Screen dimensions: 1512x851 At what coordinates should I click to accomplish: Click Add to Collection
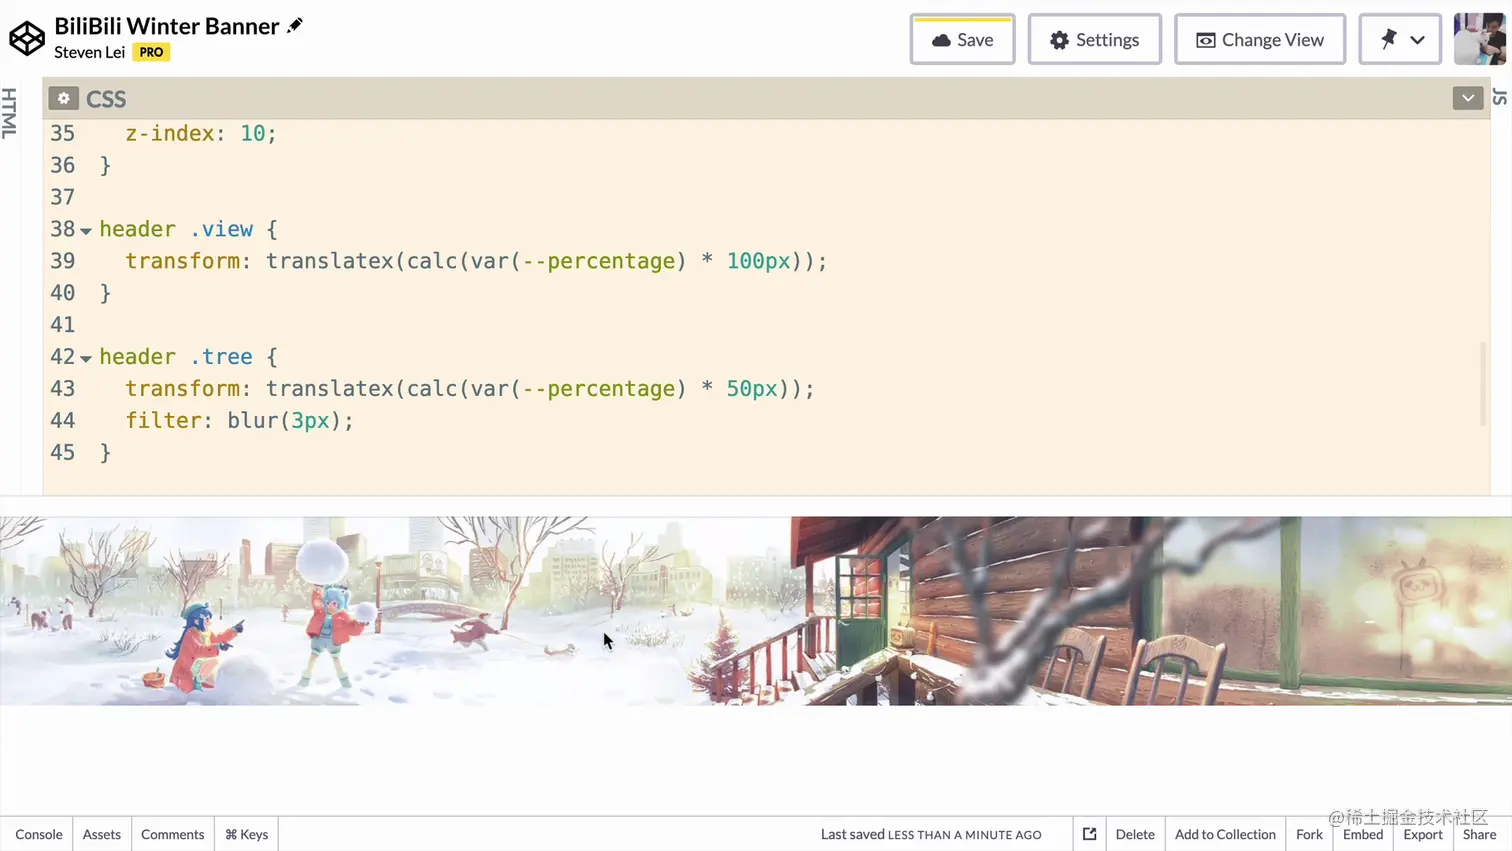point(1225,834)
